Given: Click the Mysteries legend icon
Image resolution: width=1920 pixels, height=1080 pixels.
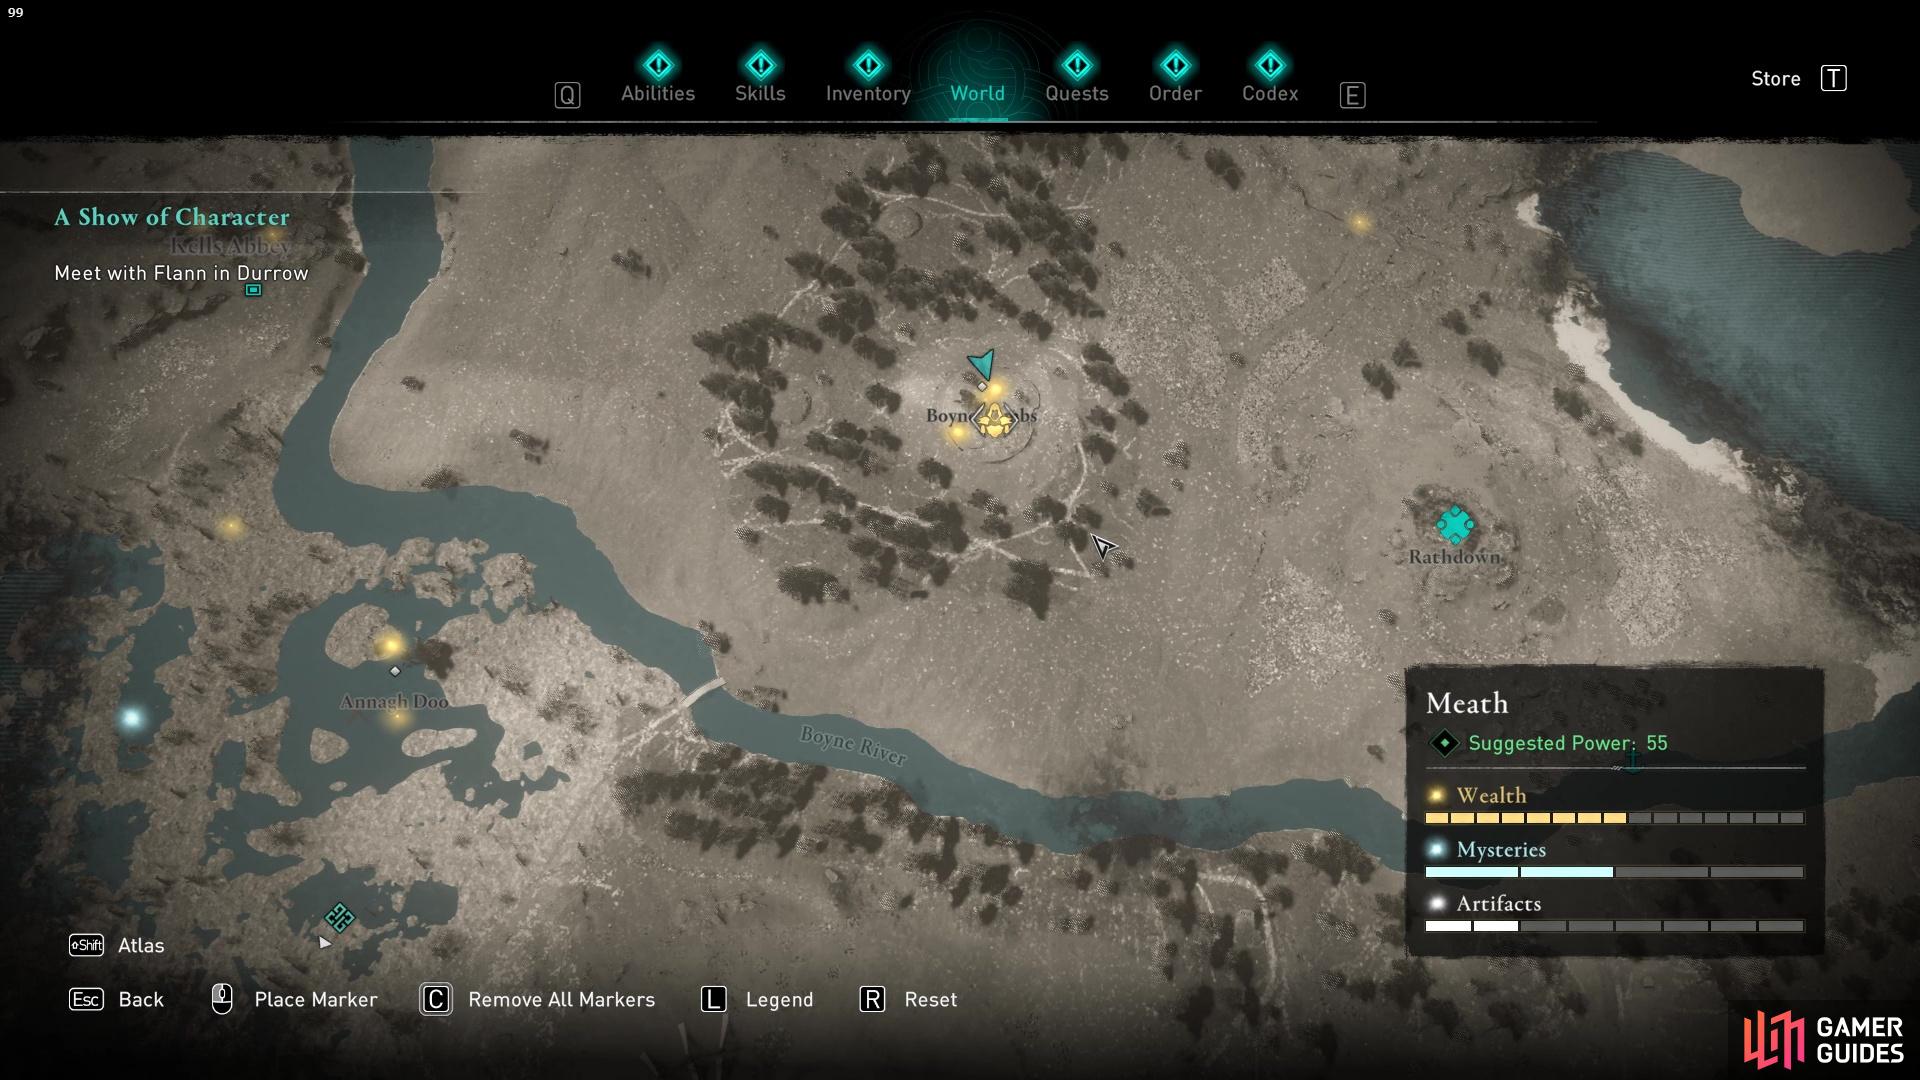Looking at the screenshot, I should click(1437, 849).
